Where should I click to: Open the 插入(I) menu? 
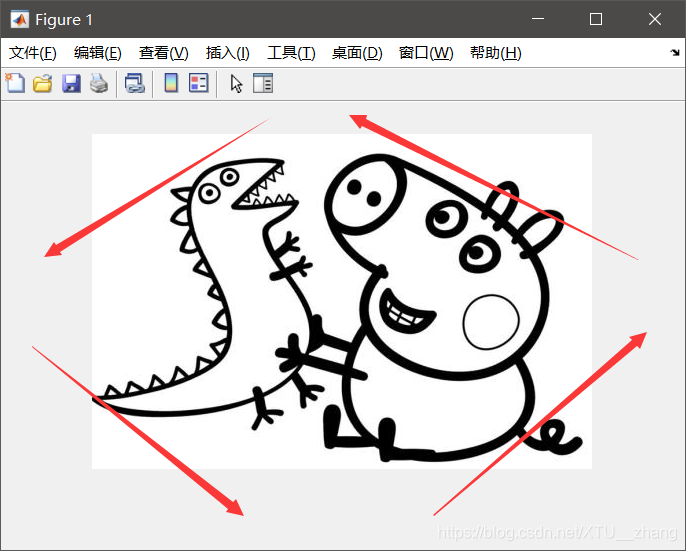click(228, 53)
